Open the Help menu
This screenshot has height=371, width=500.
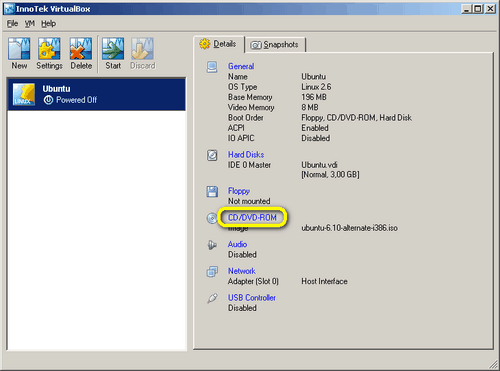[48, 24]
